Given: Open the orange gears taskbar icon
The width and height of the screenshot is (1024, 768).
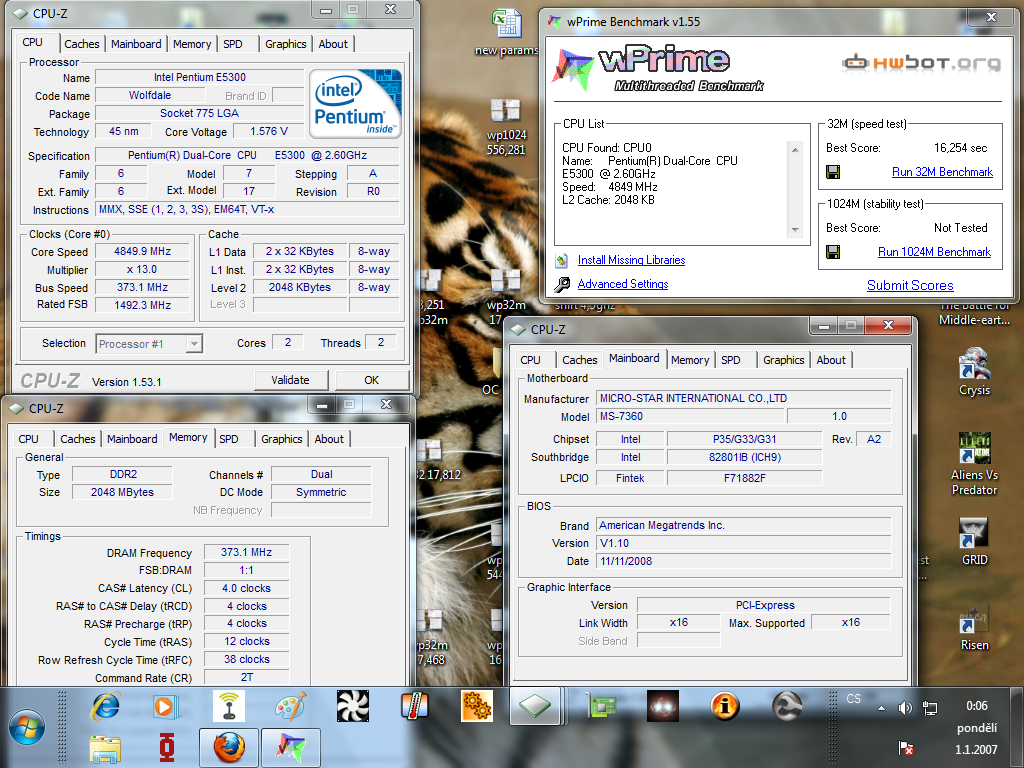Looking at the screenshot, I should [477, 707].
